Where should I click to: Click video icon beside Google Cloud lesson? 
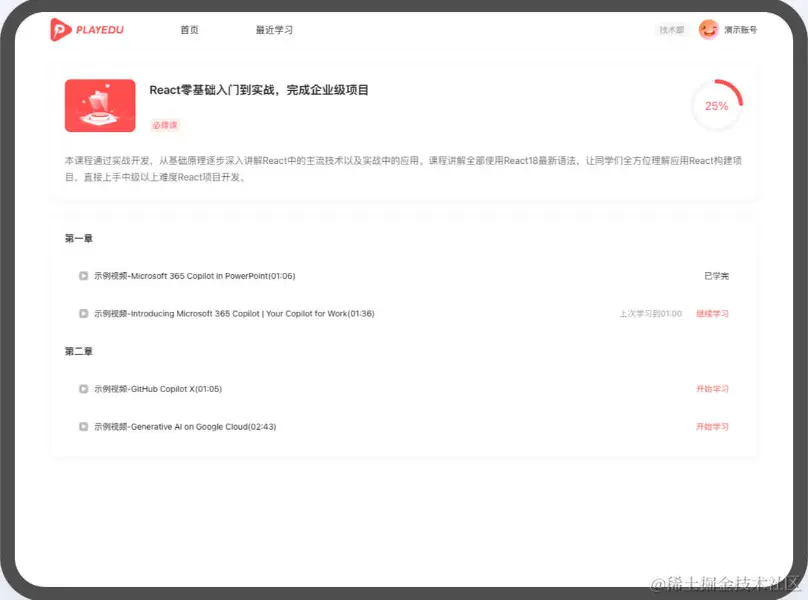coord(83,426)
